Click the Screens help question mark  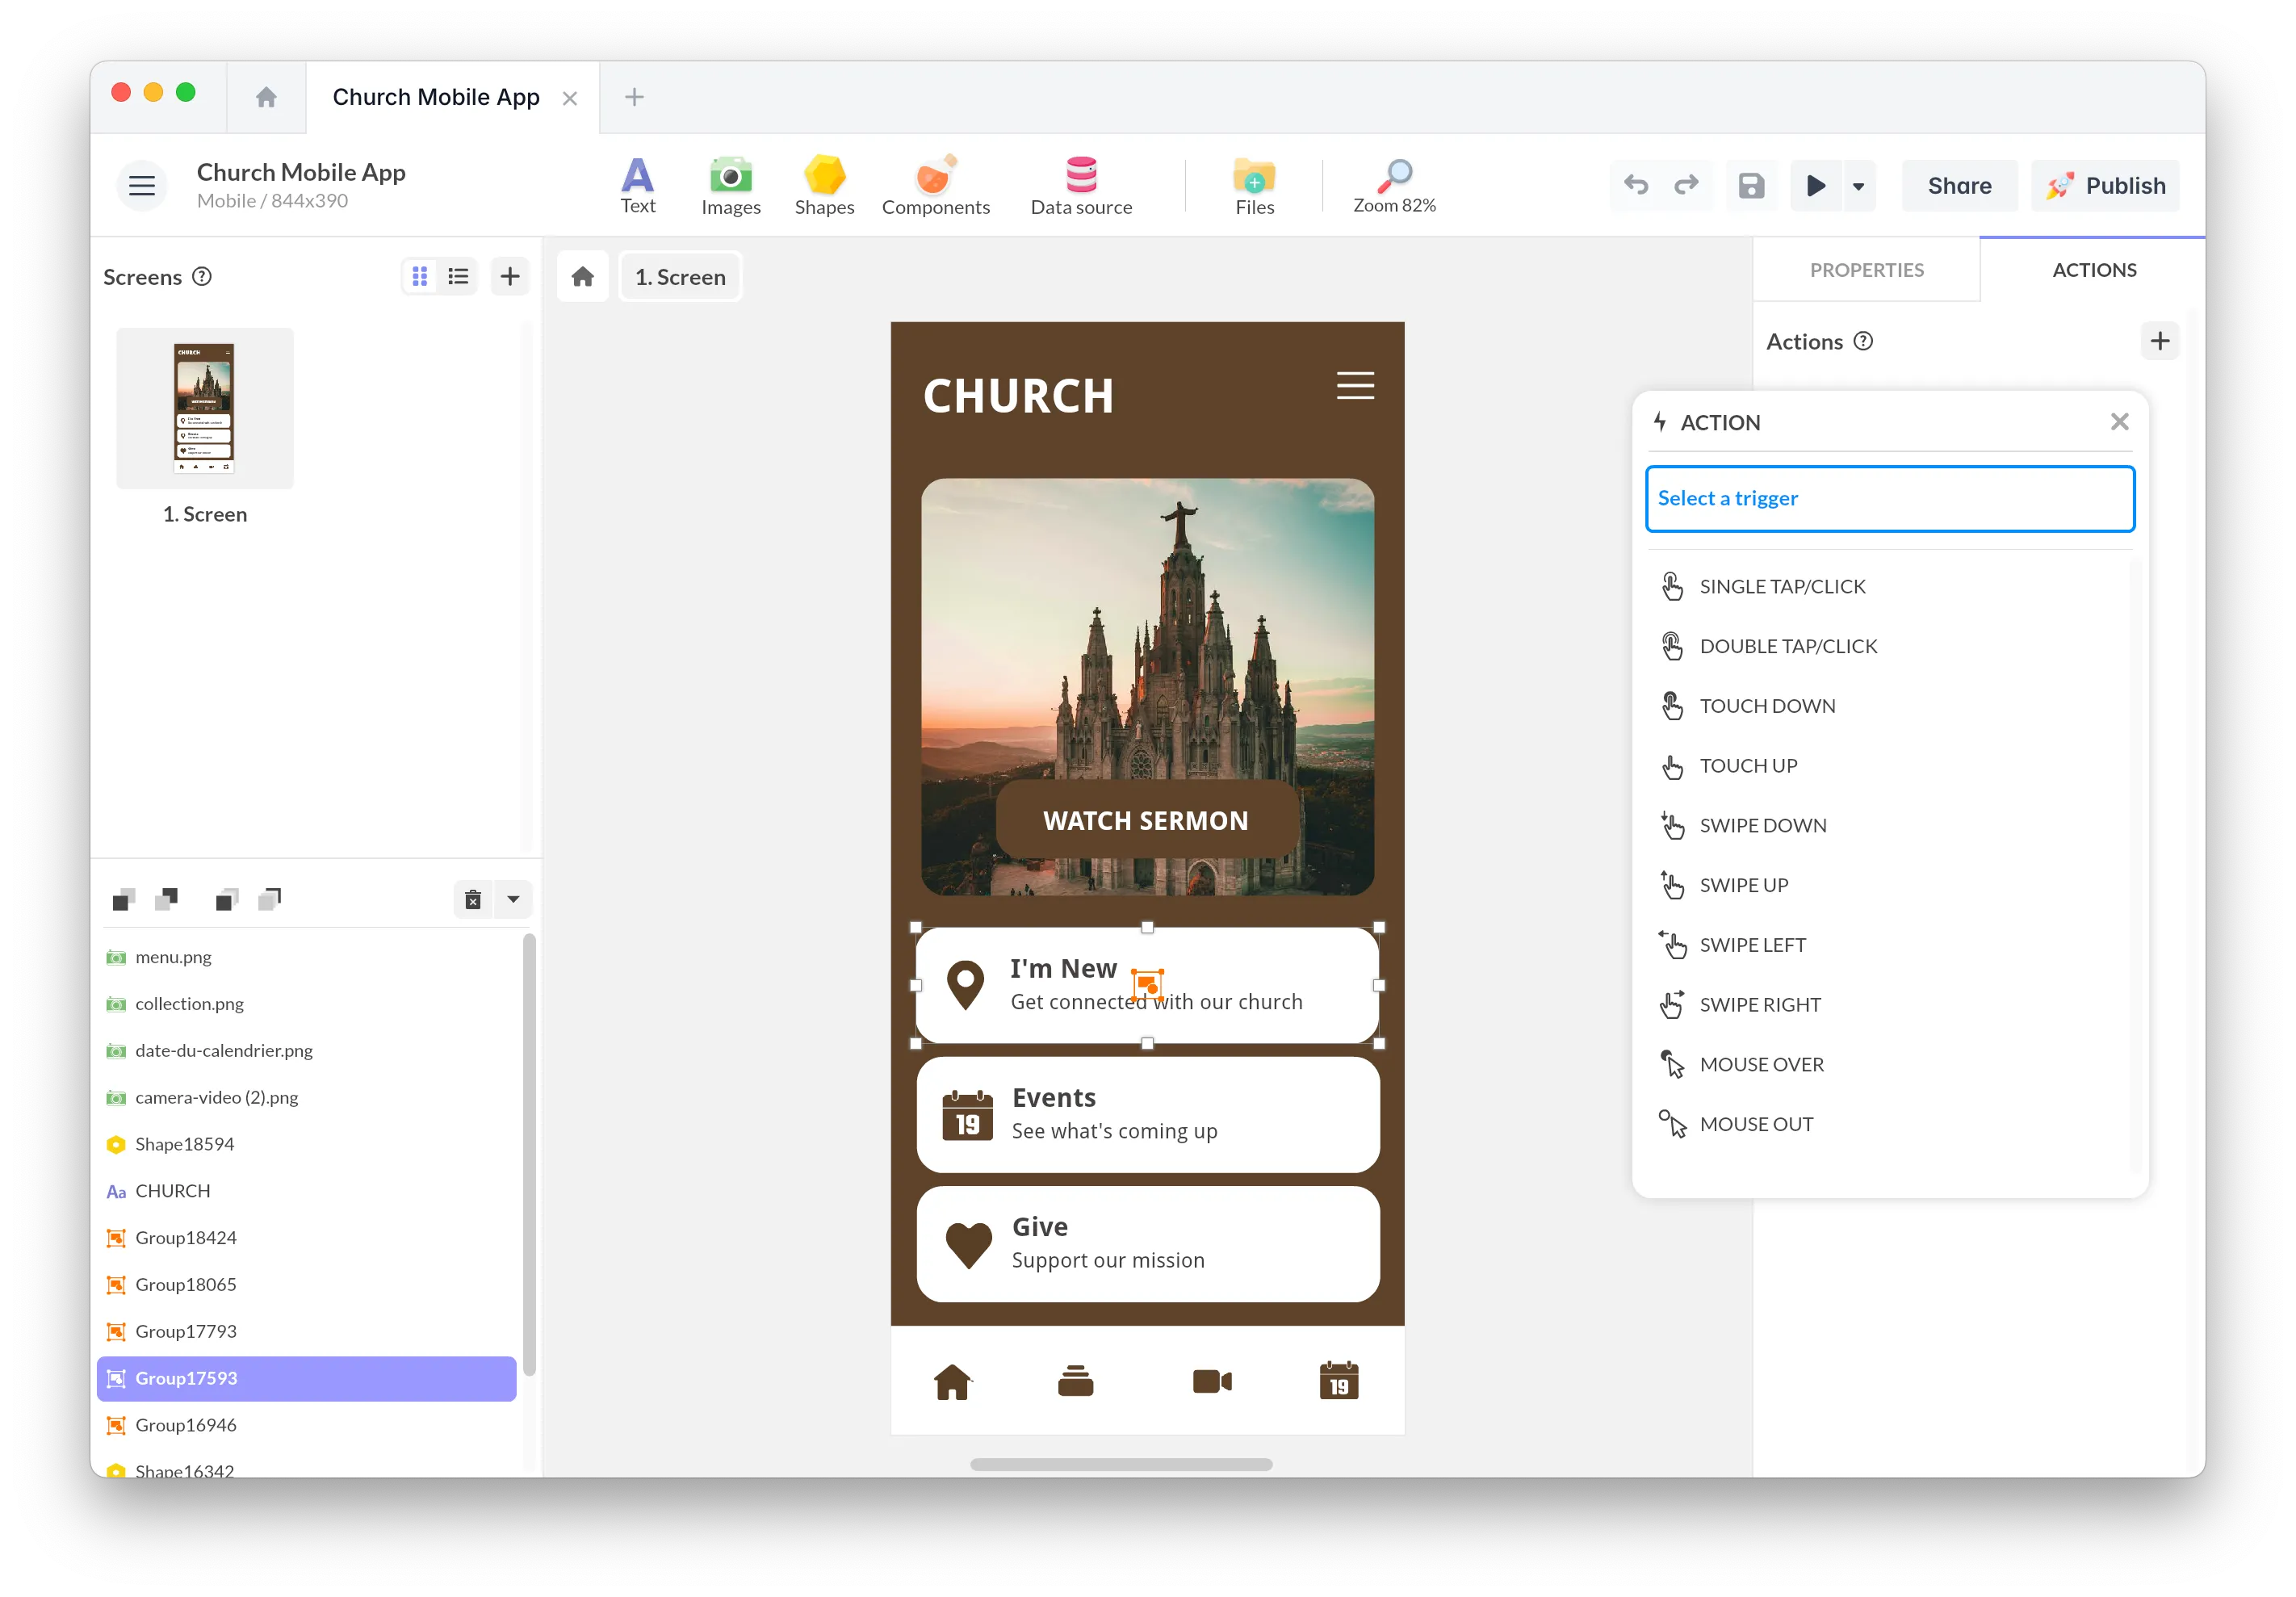click(x=202, y=276)
